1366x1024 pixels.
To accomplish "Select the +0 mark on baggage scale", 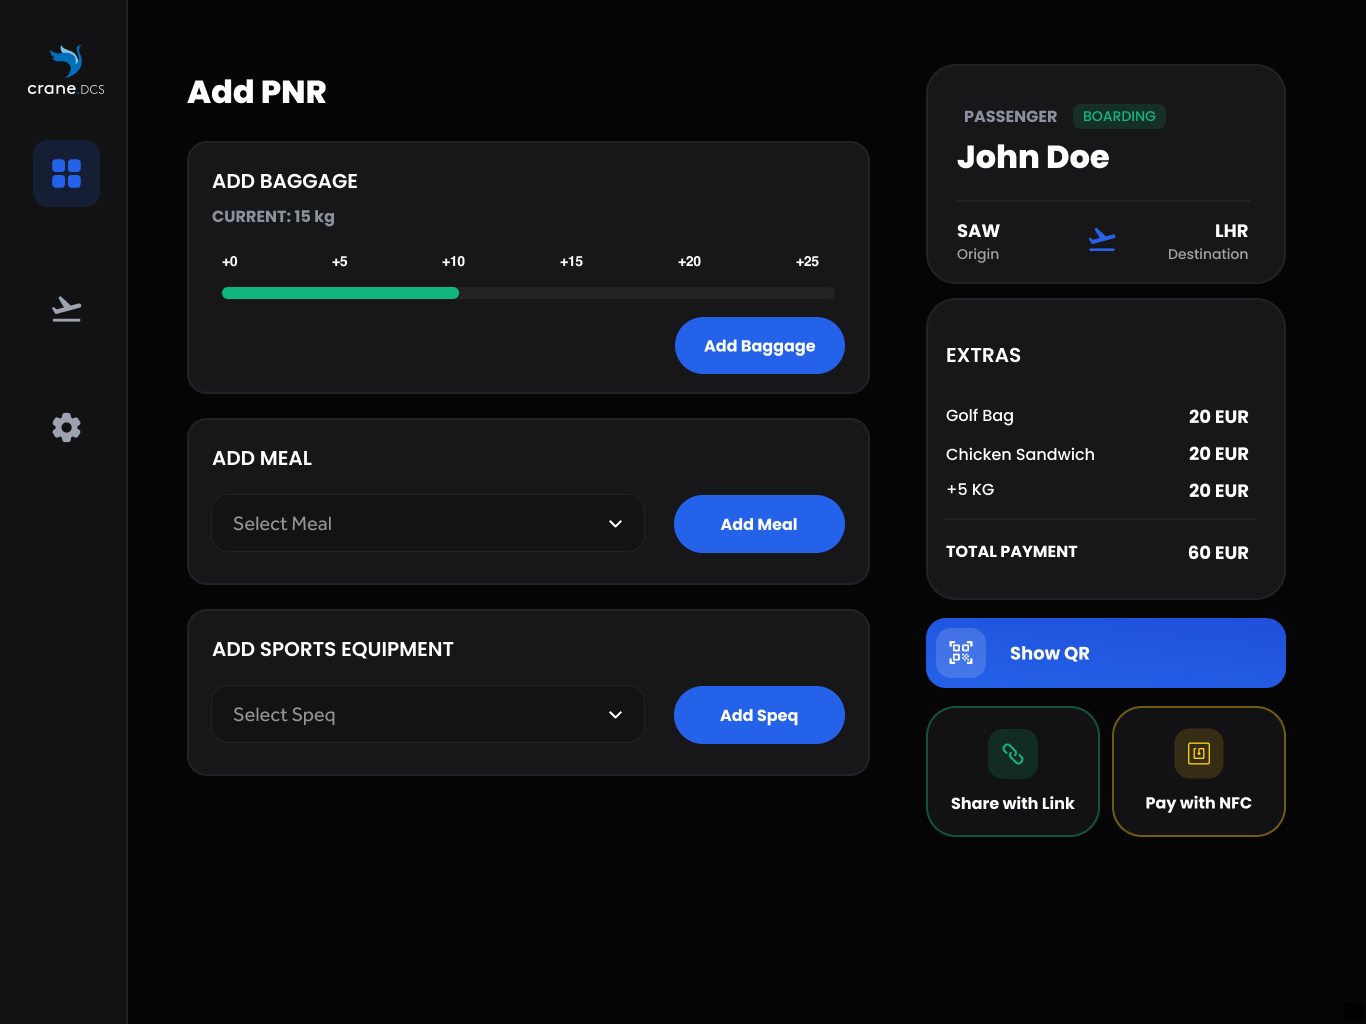I will click(x=230, y=262).
